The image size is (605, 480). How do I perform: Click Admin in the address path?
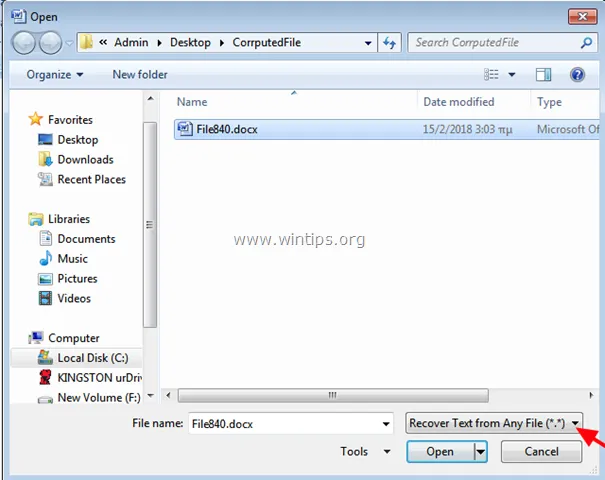(131, 42)
